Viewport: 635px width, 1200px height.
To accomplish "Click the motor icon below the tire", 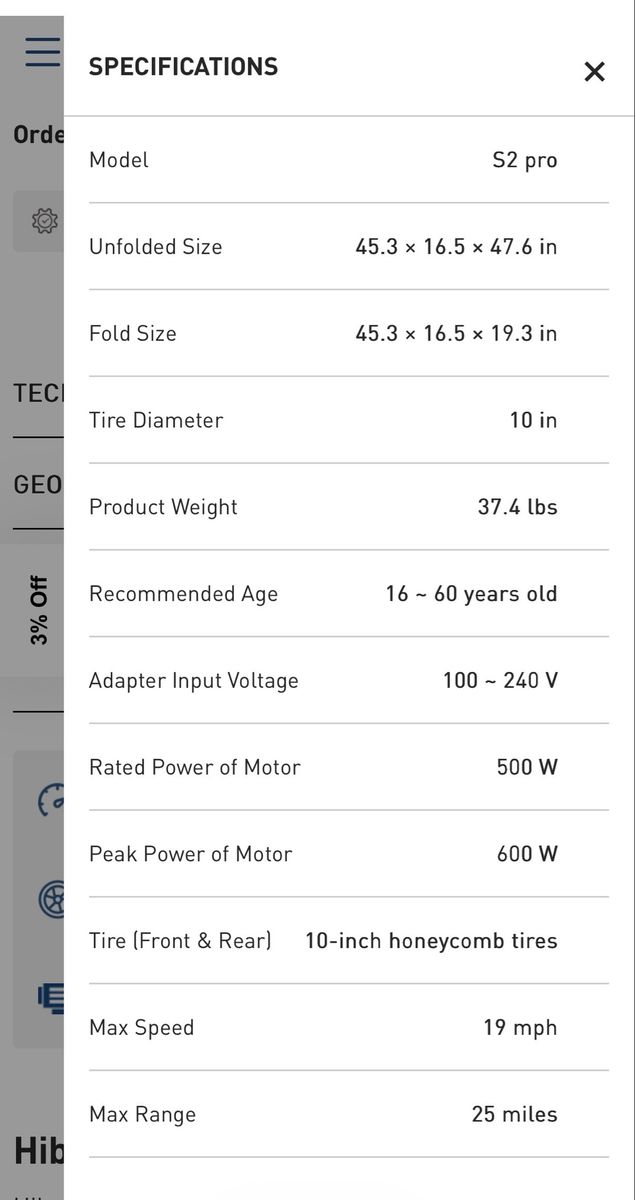I will click(51, 997).
